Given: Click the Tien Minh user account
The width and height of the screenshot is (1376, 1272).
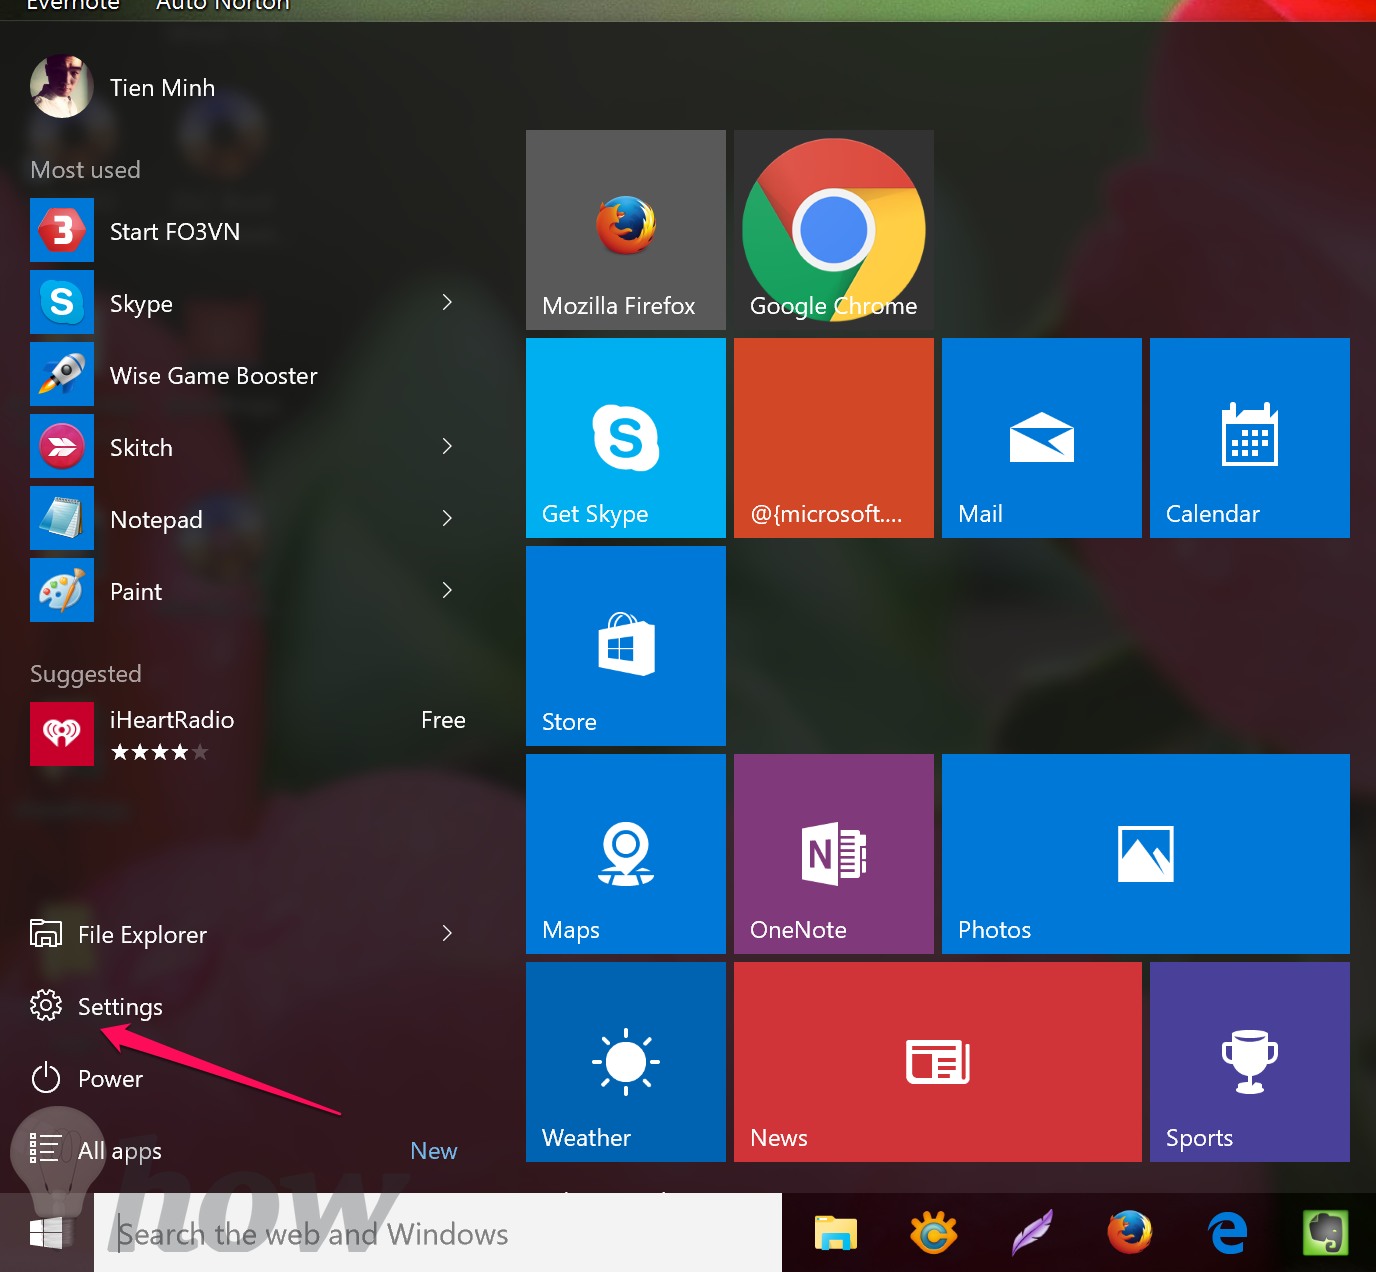Looking at the screenshot, I should click(x=123, y=87).
